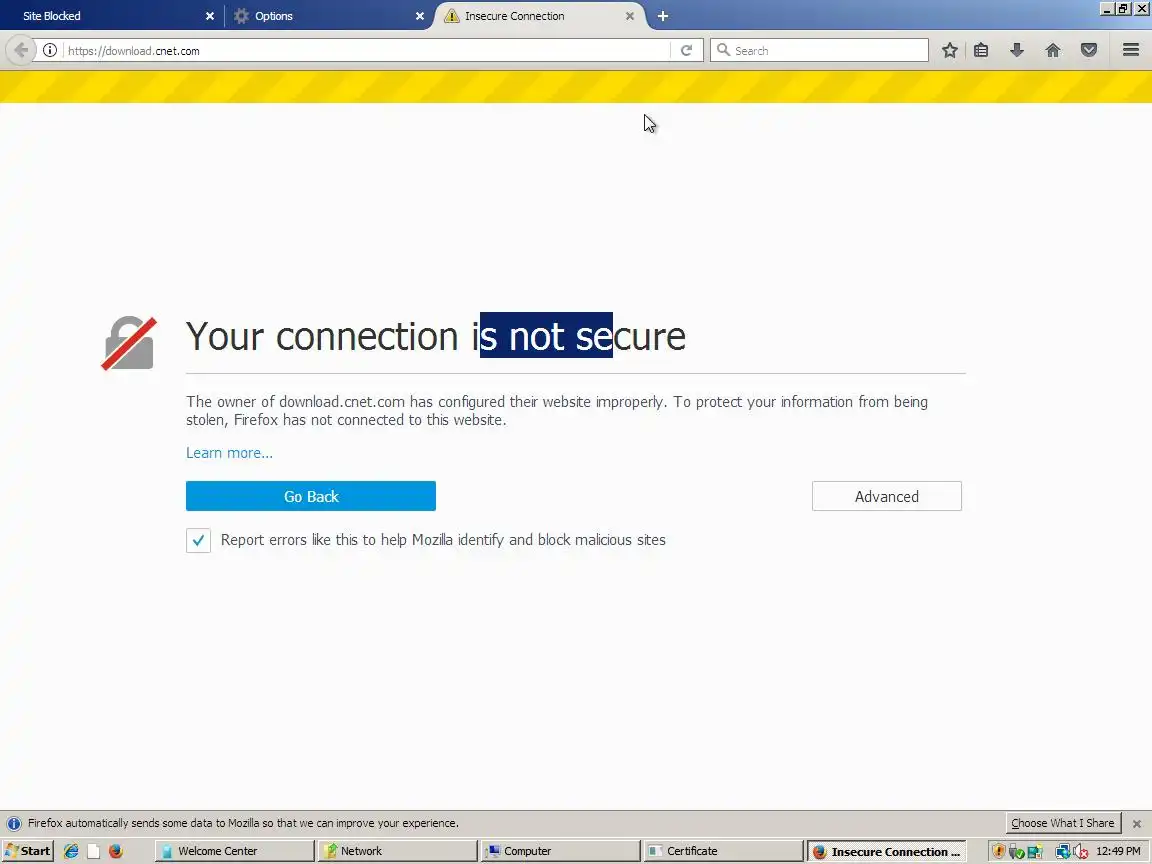Close the Site Blocked tab
The width and height of the screenshot is (1152, 864).
tap(209, 16)
